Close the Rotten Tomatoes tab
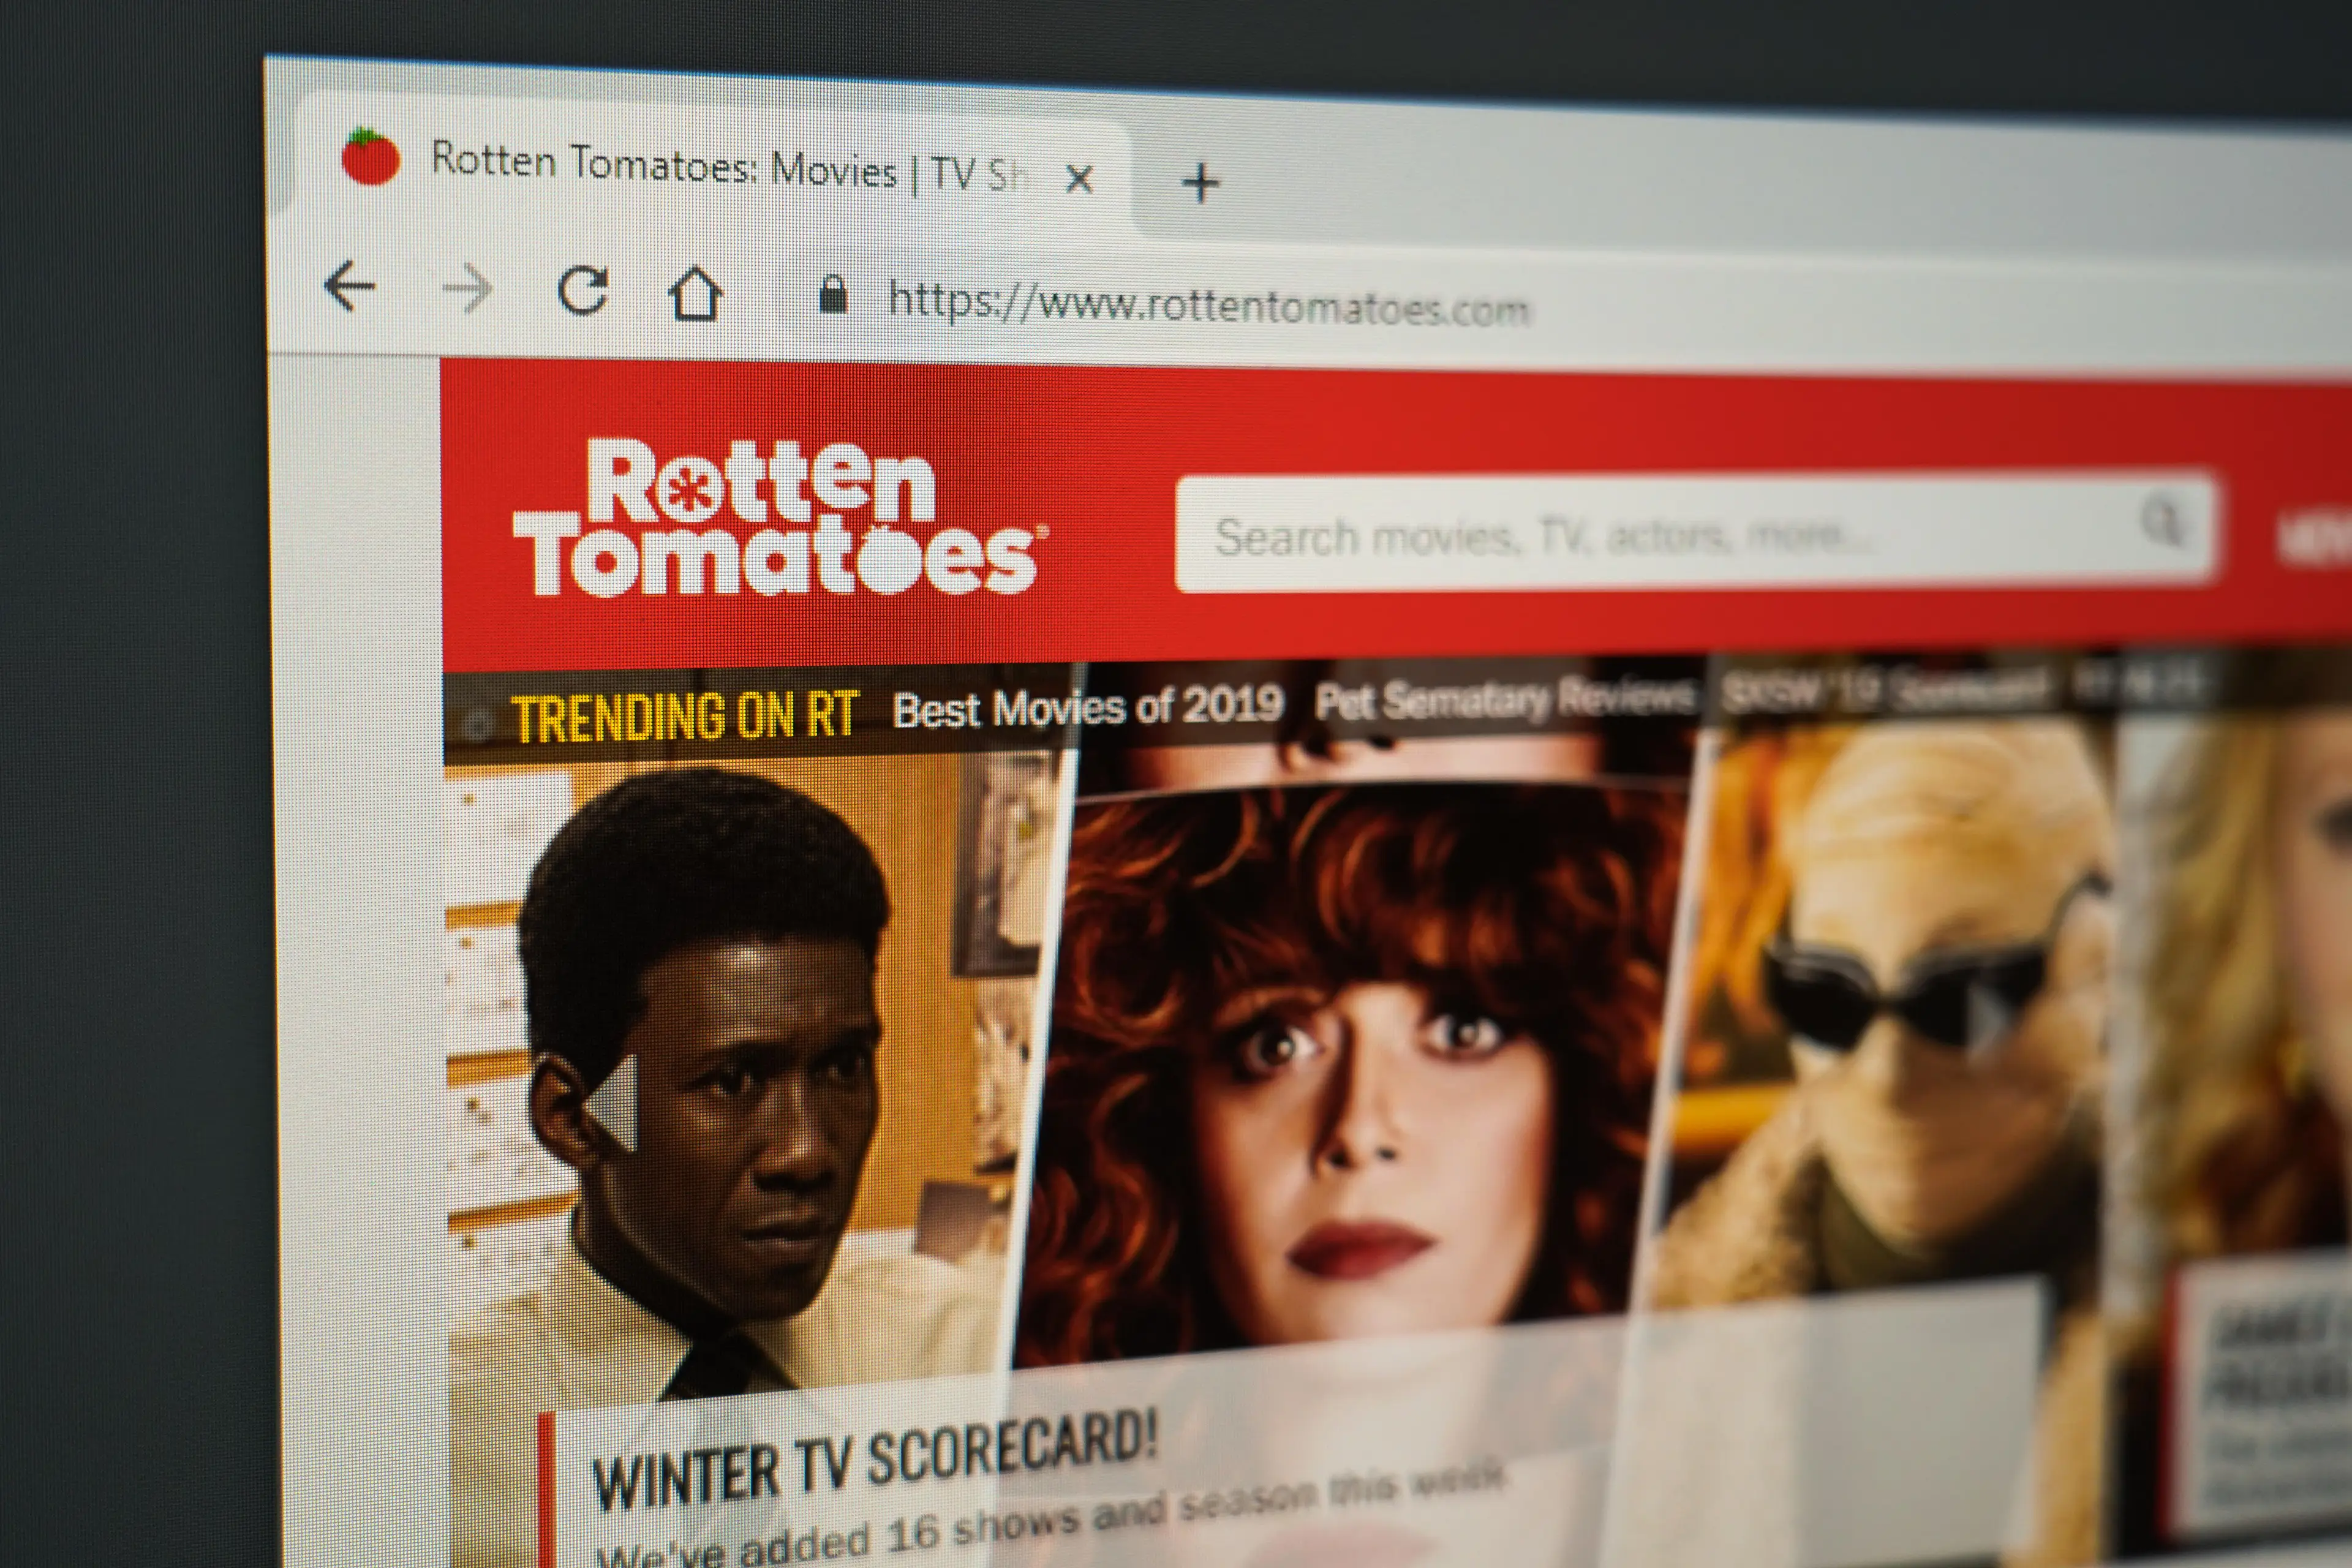The height and width of the screenshot is (1568, 2352). [x=1080, y=179]
